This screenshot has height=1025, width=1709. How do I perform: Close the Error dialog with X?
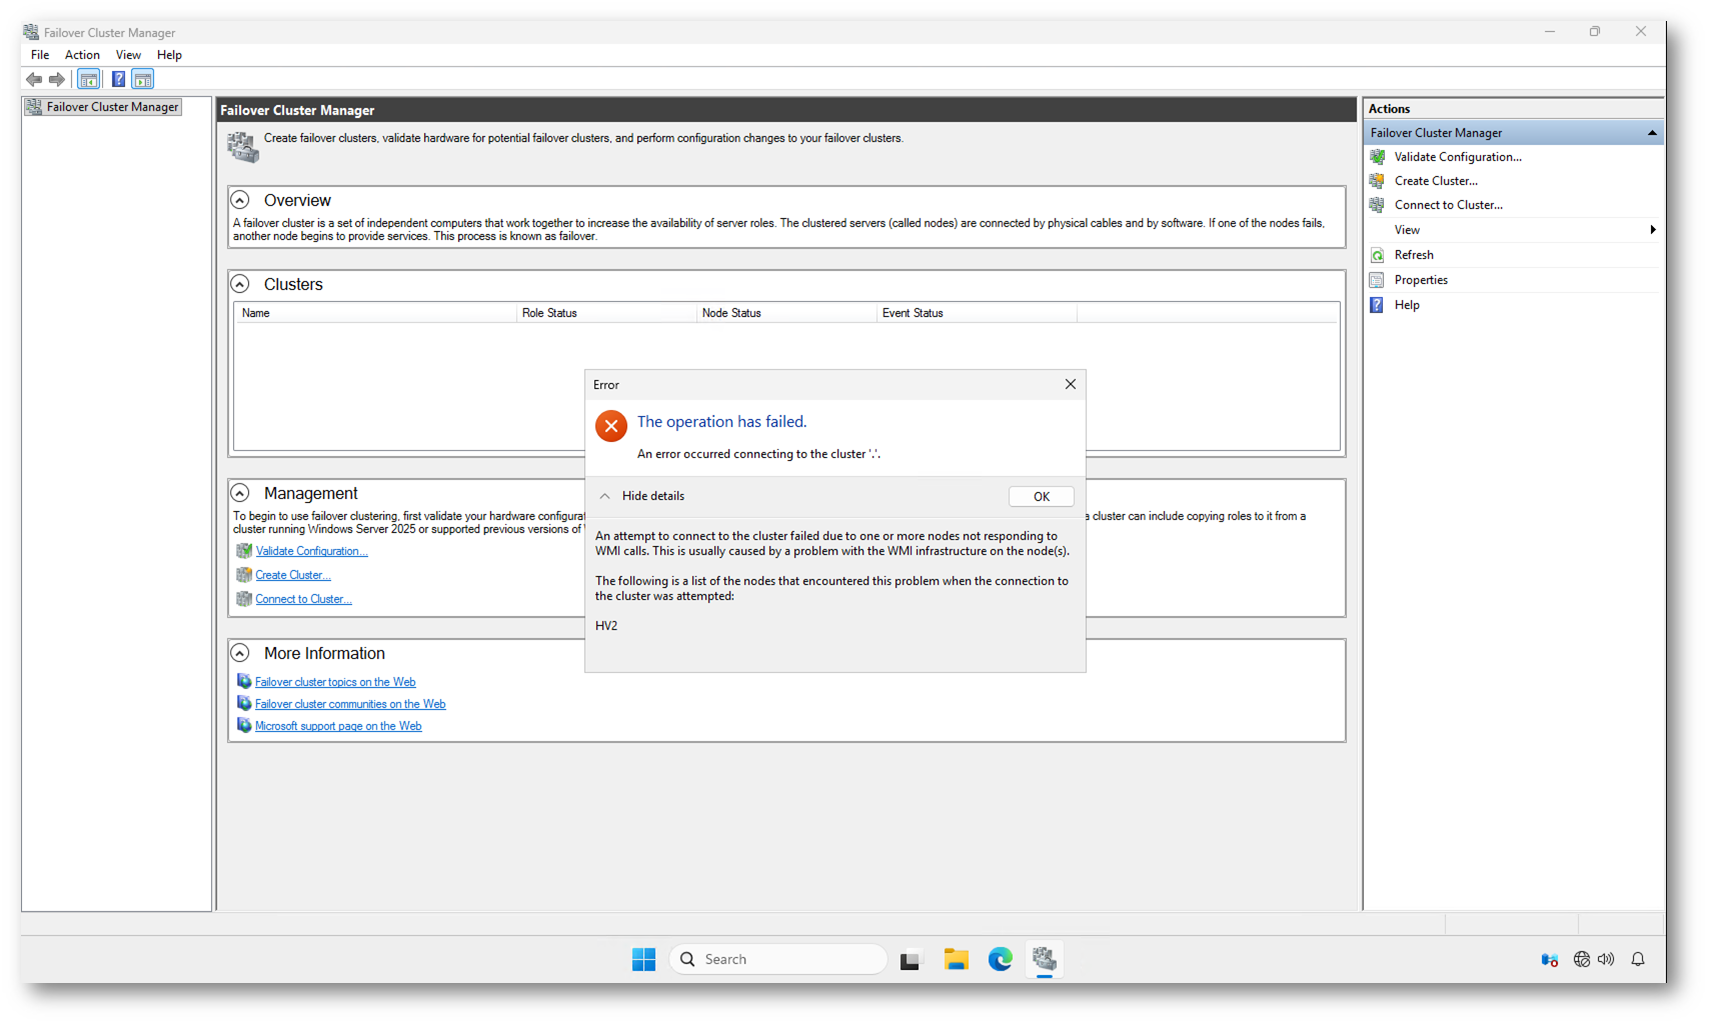(x=1070, y=384)
